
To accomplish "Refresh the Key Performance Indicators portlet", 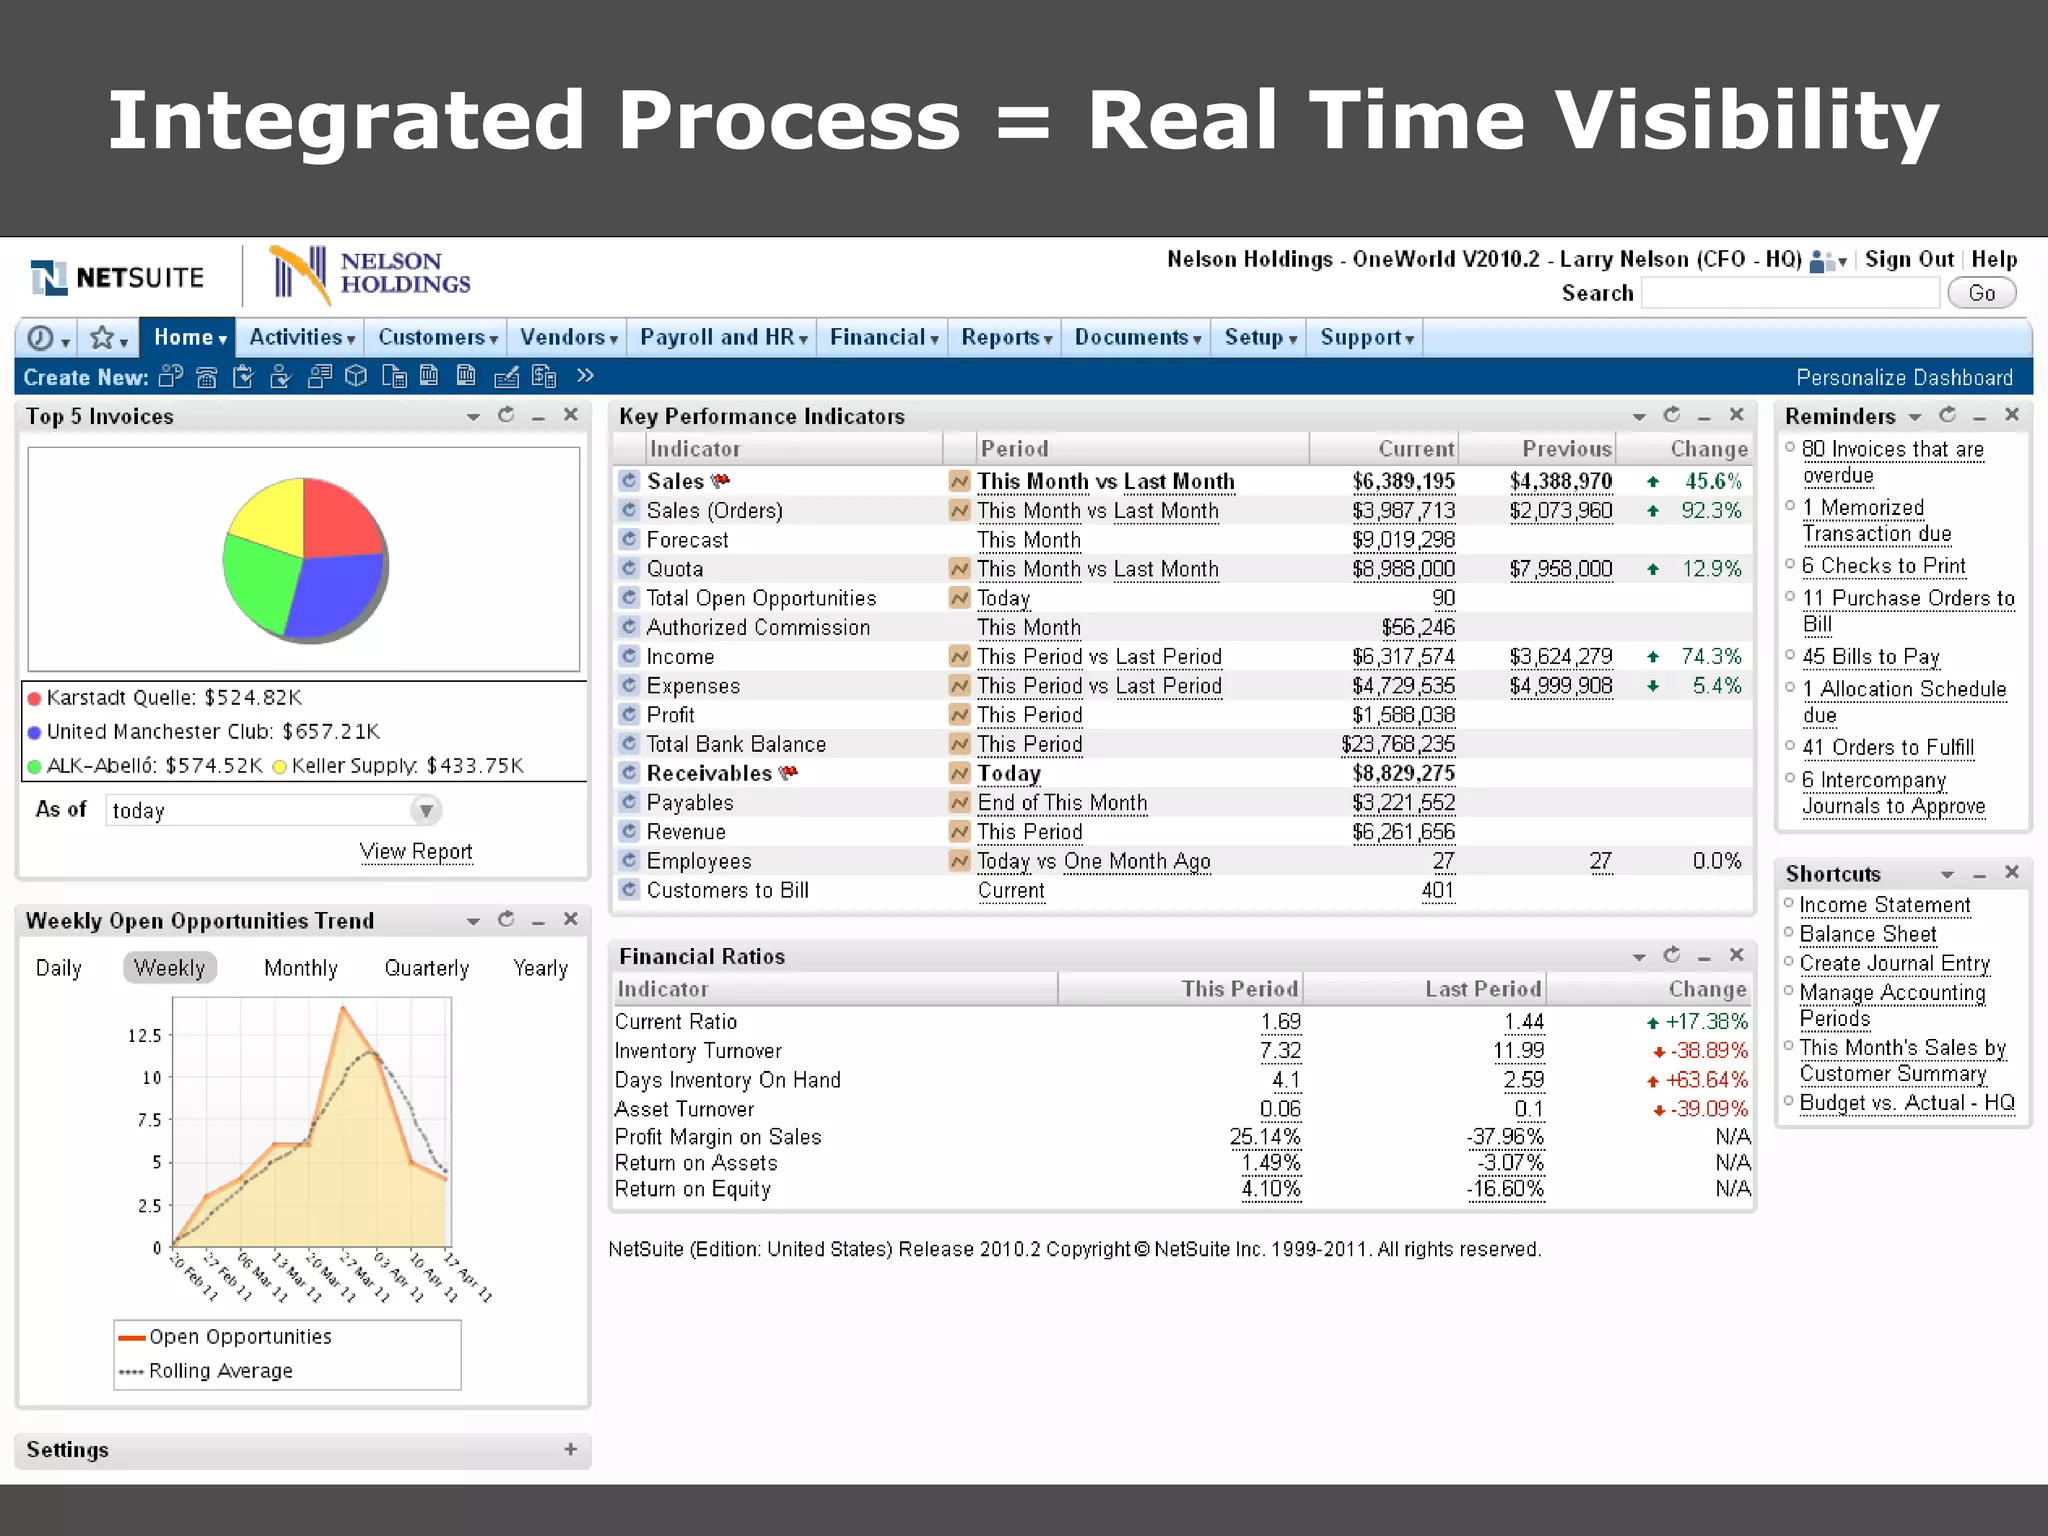I will 1672,414.
